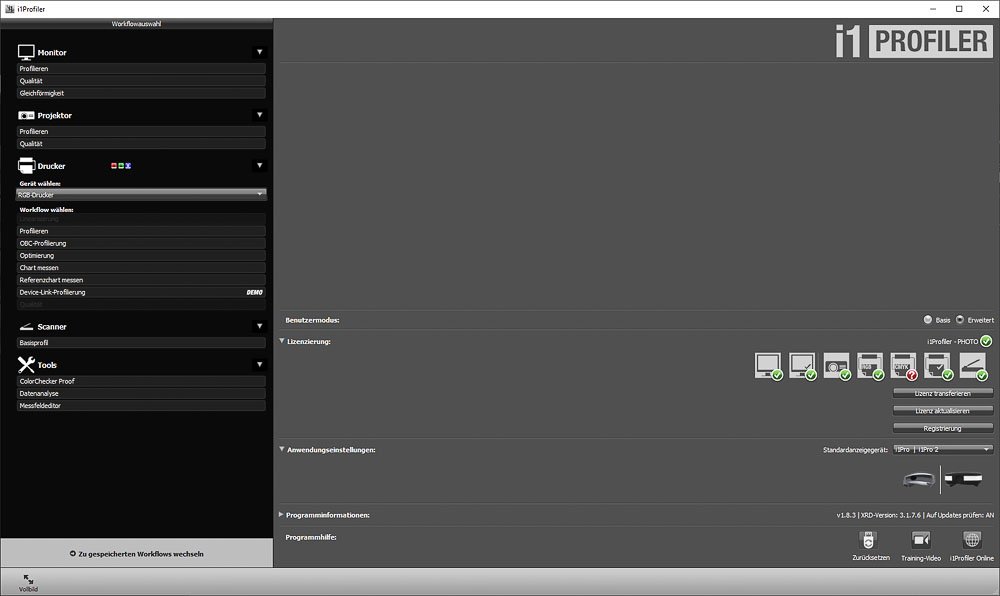Click the Drucker printer icon
This screenshot has width=1000, height=596.
[x=26, y=166]
